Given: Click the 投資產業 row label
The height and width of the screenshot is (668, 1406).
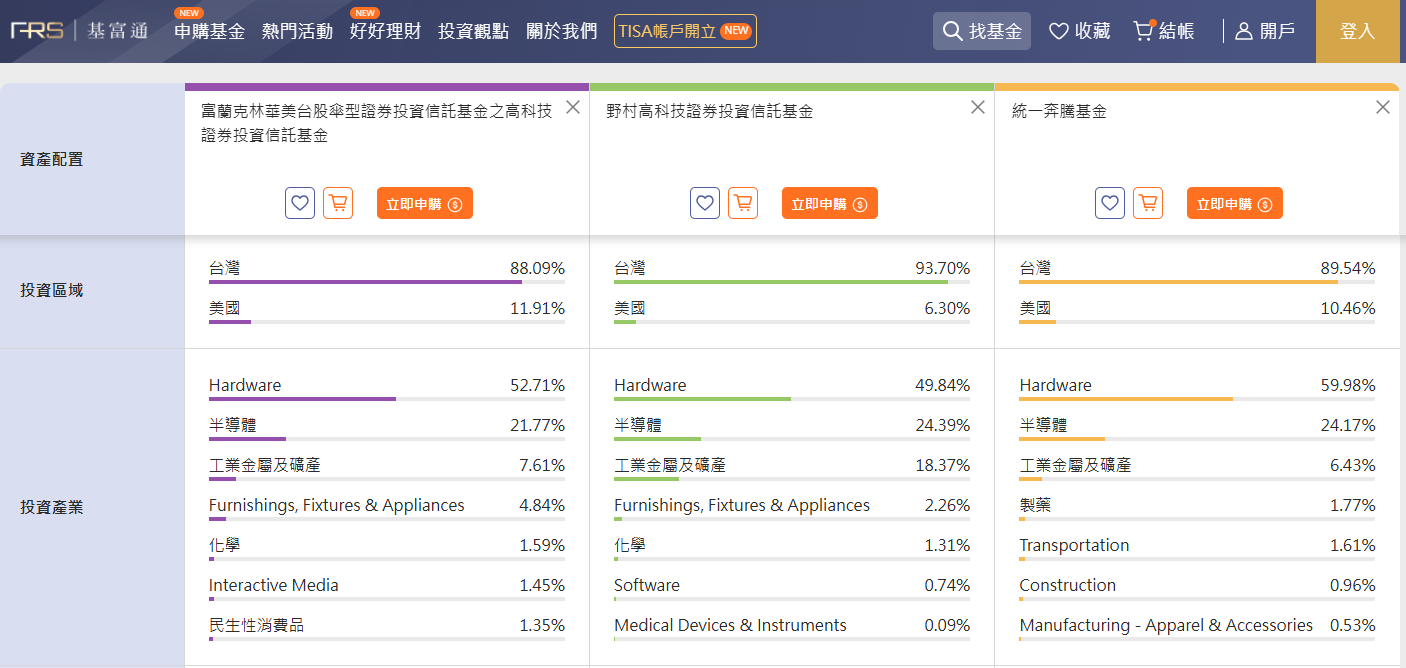Looking at the screenshot, I should 52,507.
